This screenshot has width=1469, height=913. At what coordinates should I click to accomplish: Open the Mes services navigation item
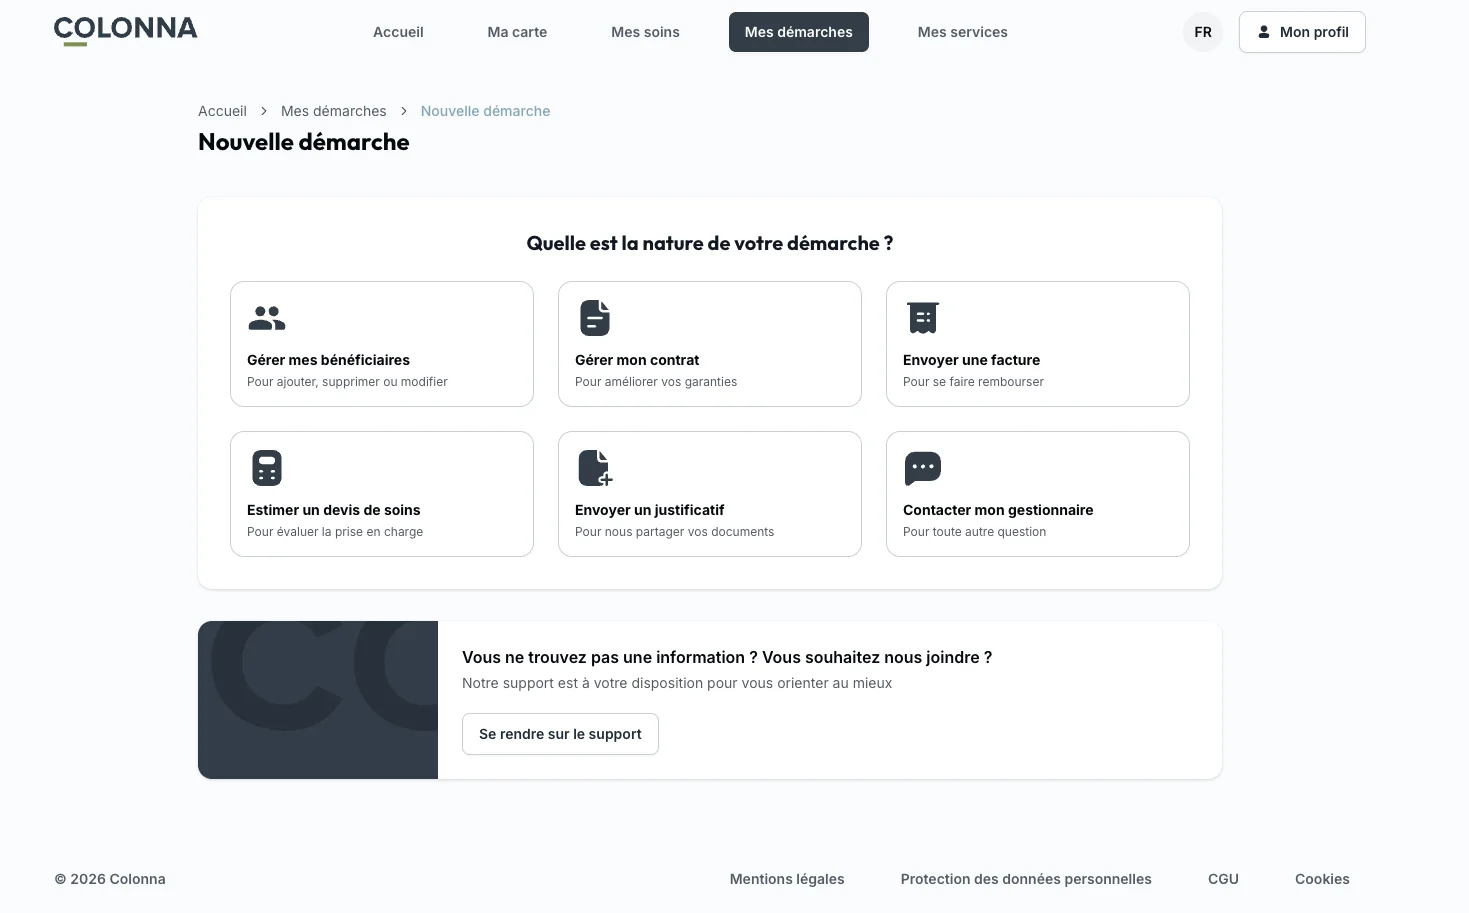(x=962, y=32)
